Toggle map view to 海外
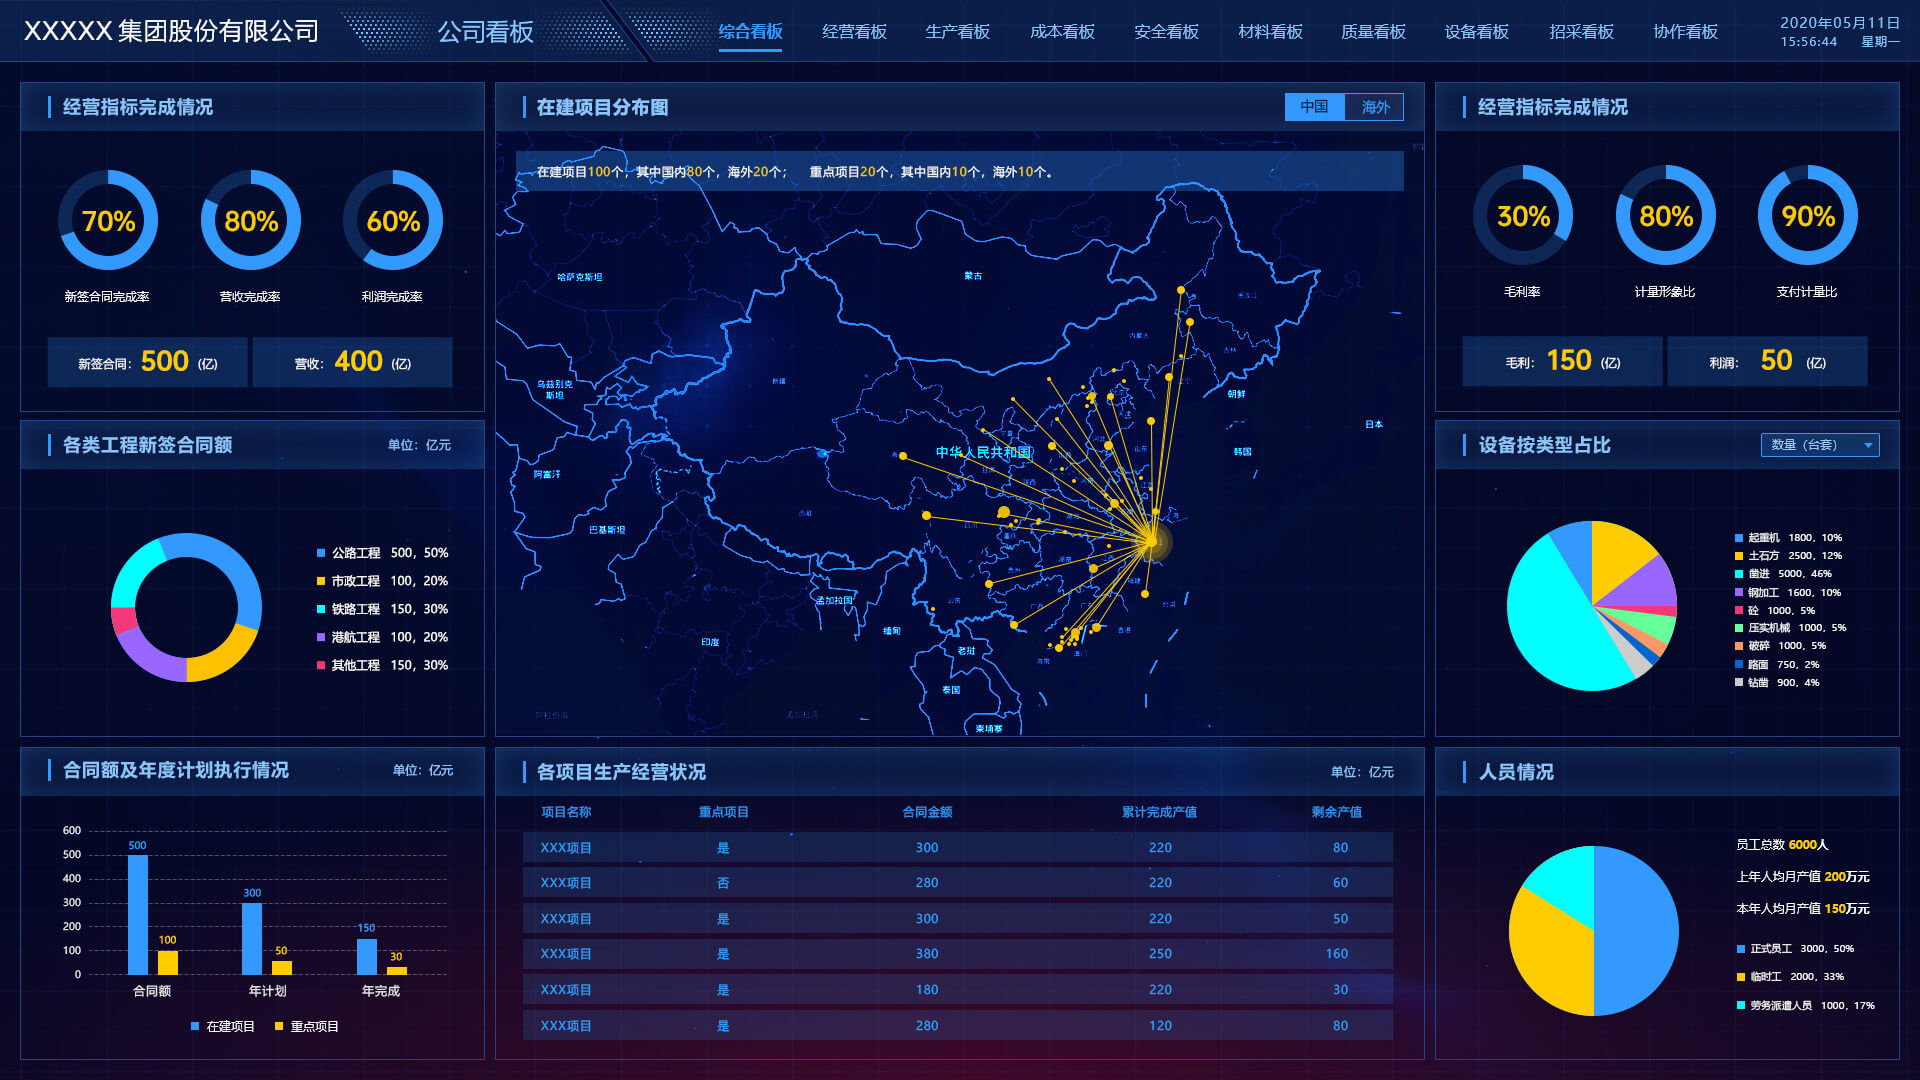Screen dimensions: 1920x1080 [1375, 107]
